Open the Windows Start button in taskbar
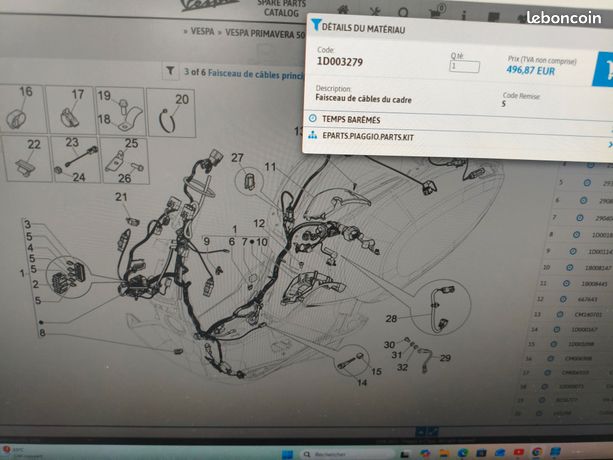Image resolution: width=613 pixels, height=460 pixels. coord(287,454)
